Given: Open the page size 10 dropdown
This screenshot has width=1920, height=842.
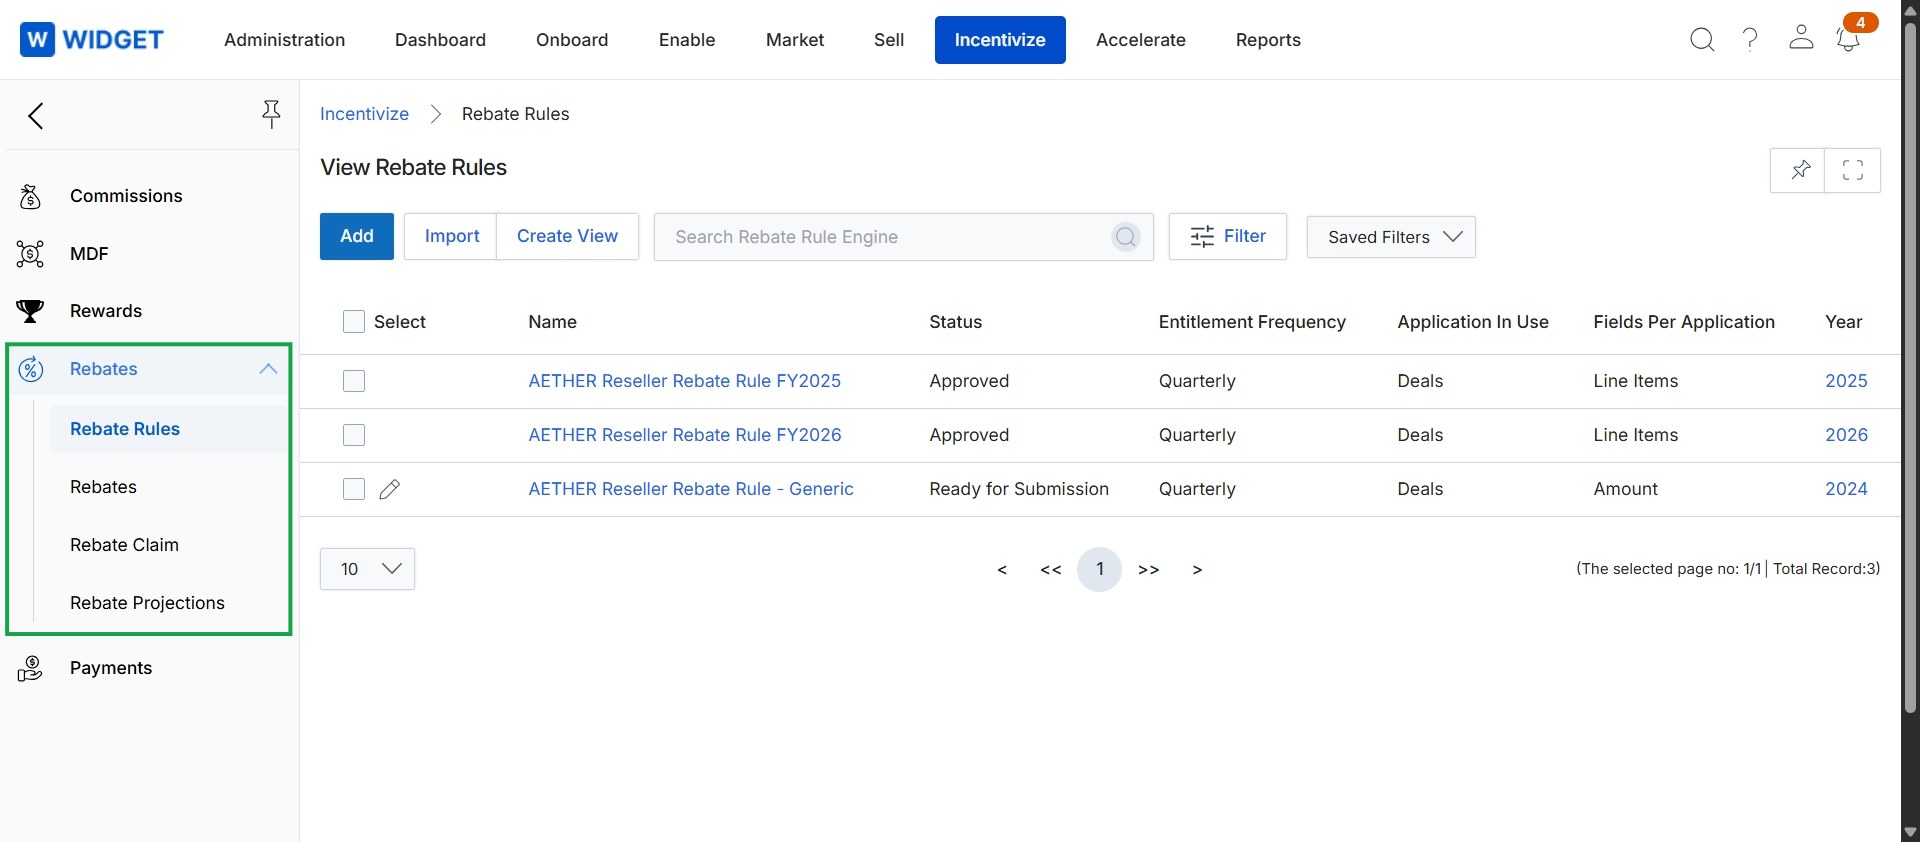Looking at the screenshot, I should pyautogui.click(x=367, y=569).
